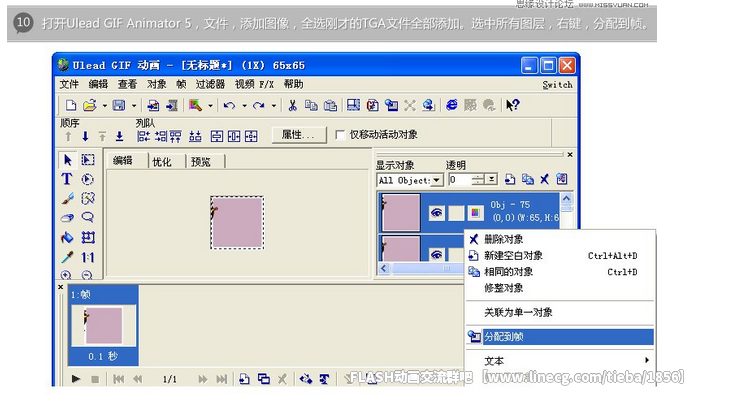Create a new file from toolbar
Image resolution: width=736 pixels, height=396 pixels.
[70, 105]
